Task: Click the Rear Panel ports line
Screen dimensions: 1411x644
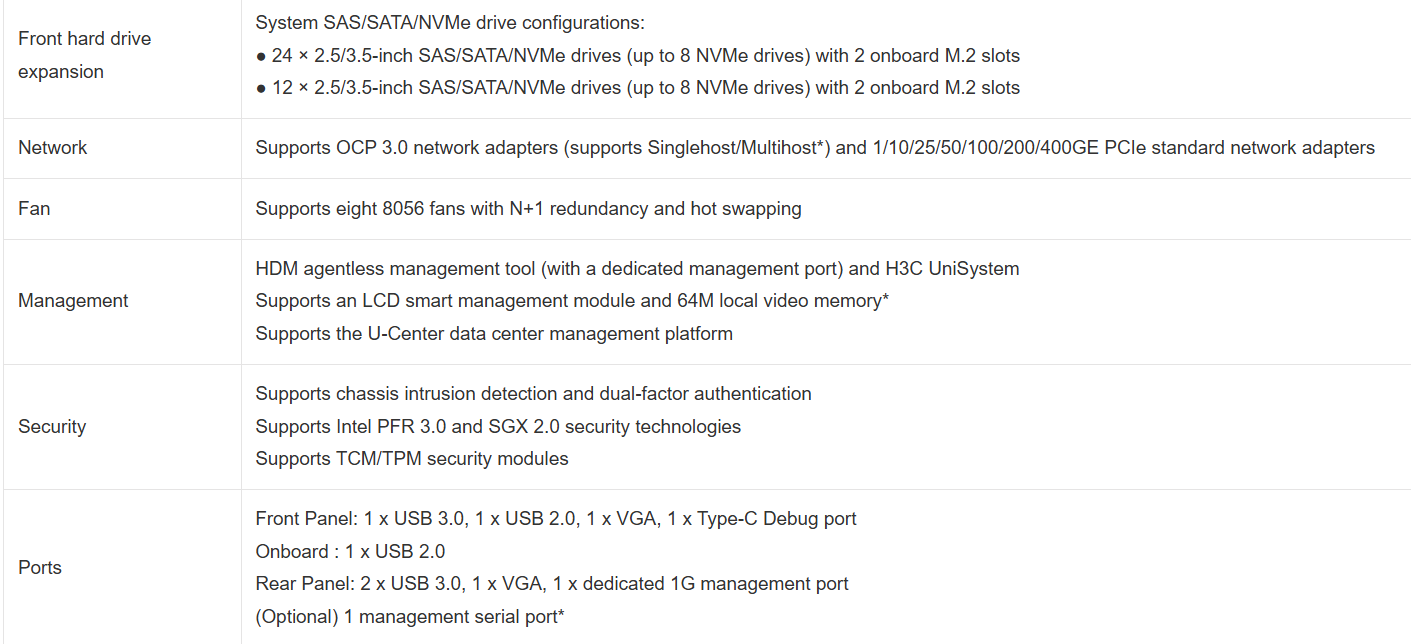Action: 552,584
